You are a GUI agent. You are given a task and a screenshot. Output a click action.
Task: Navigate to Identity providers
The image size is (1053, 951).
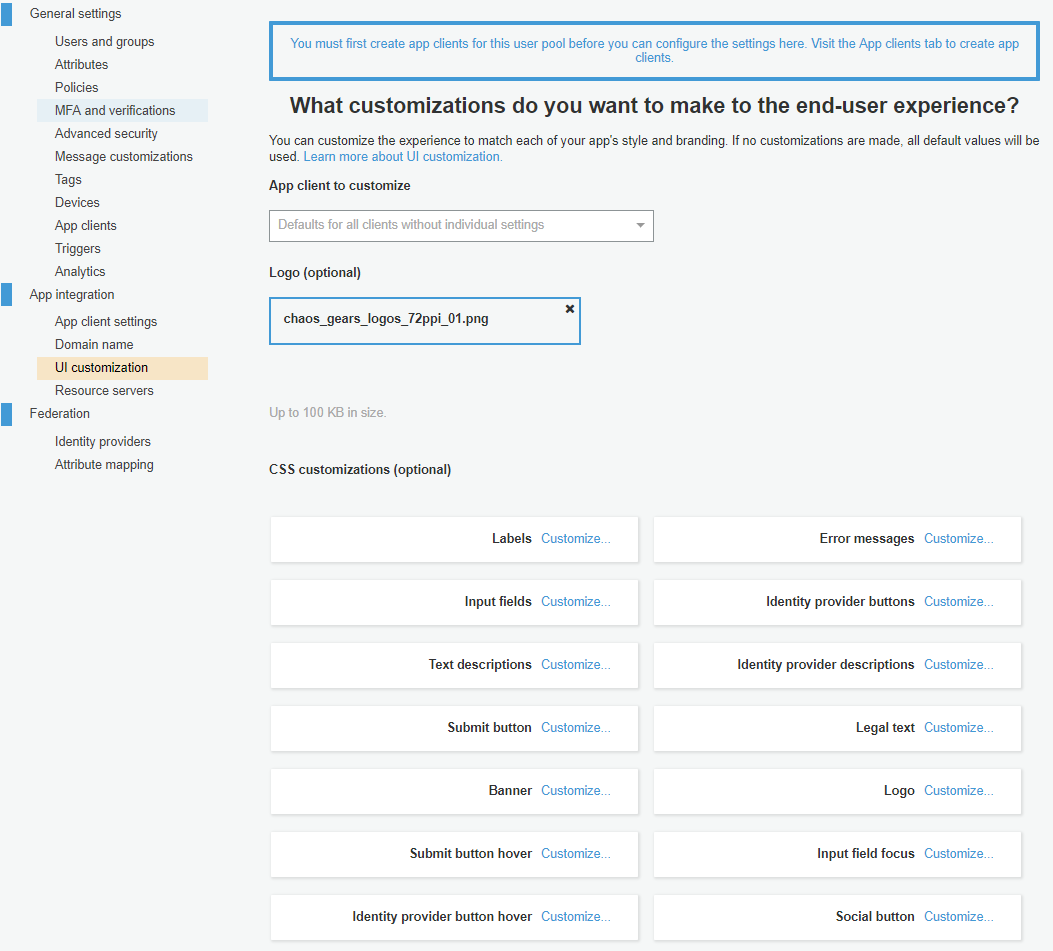click(103, 442)
